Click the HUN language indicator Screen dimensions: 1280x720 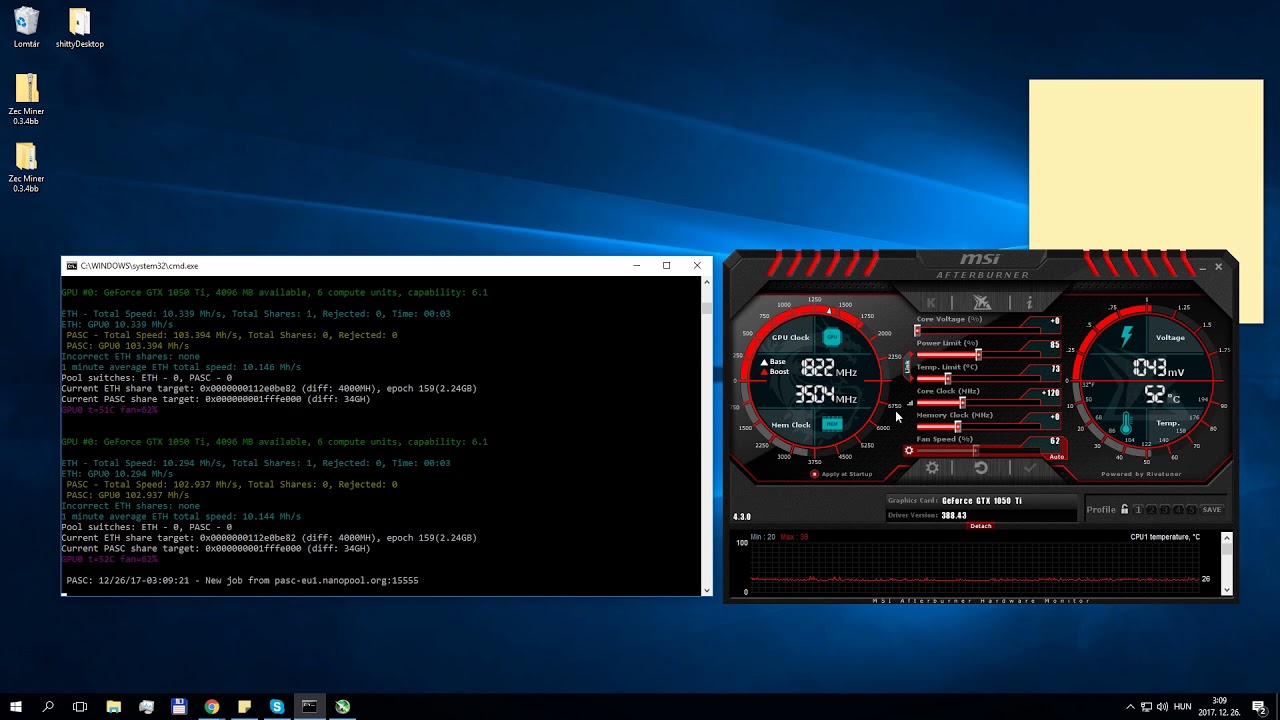(x=1183, y=707)
